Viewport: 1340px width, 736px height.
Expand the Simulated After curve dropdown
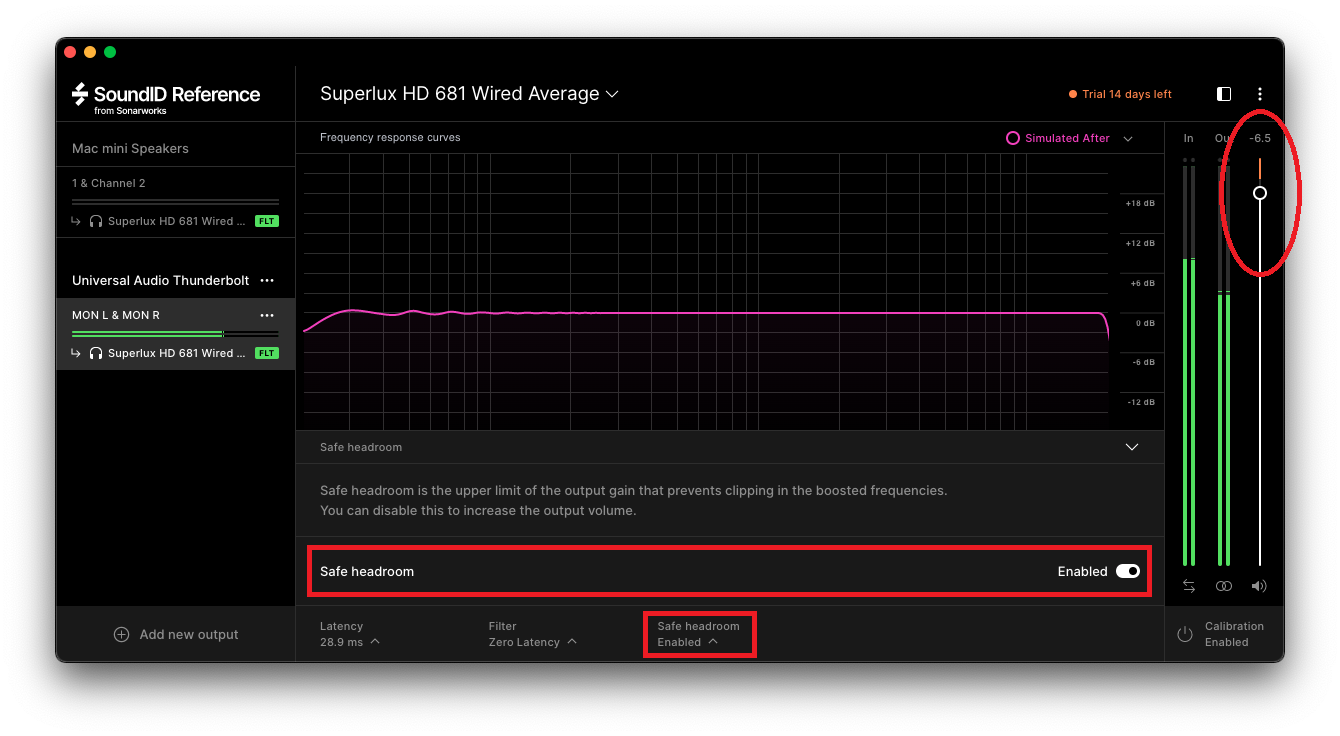click(1128, 139)
